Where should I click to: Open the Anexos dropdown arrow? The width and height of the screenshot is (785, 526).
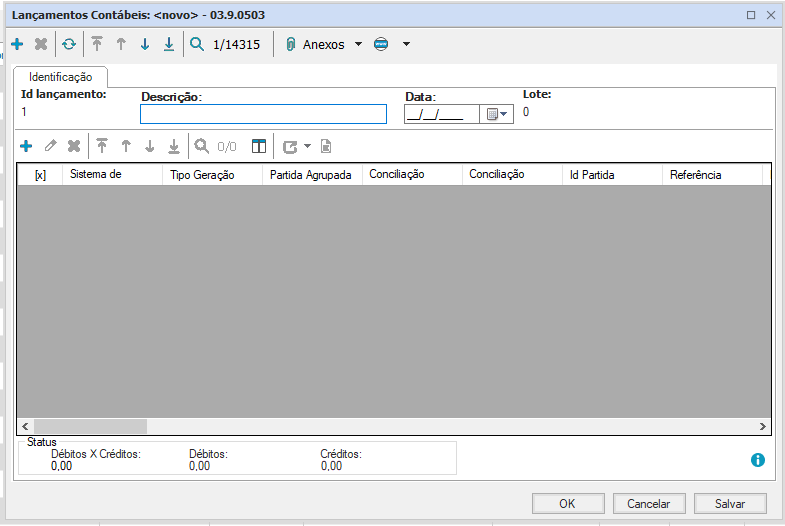tap(358, 44)
